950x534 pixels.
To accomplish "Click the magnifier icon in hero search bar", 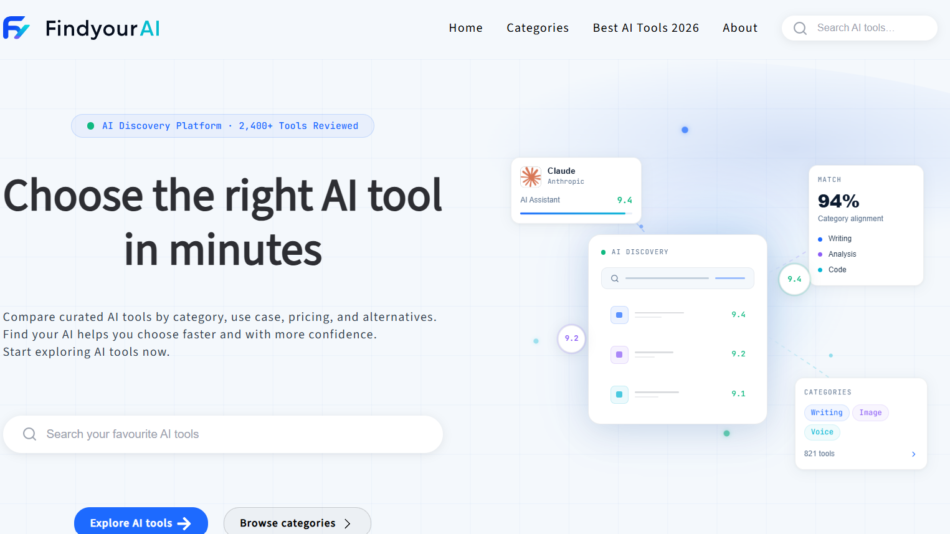I will tap(29, 434).
